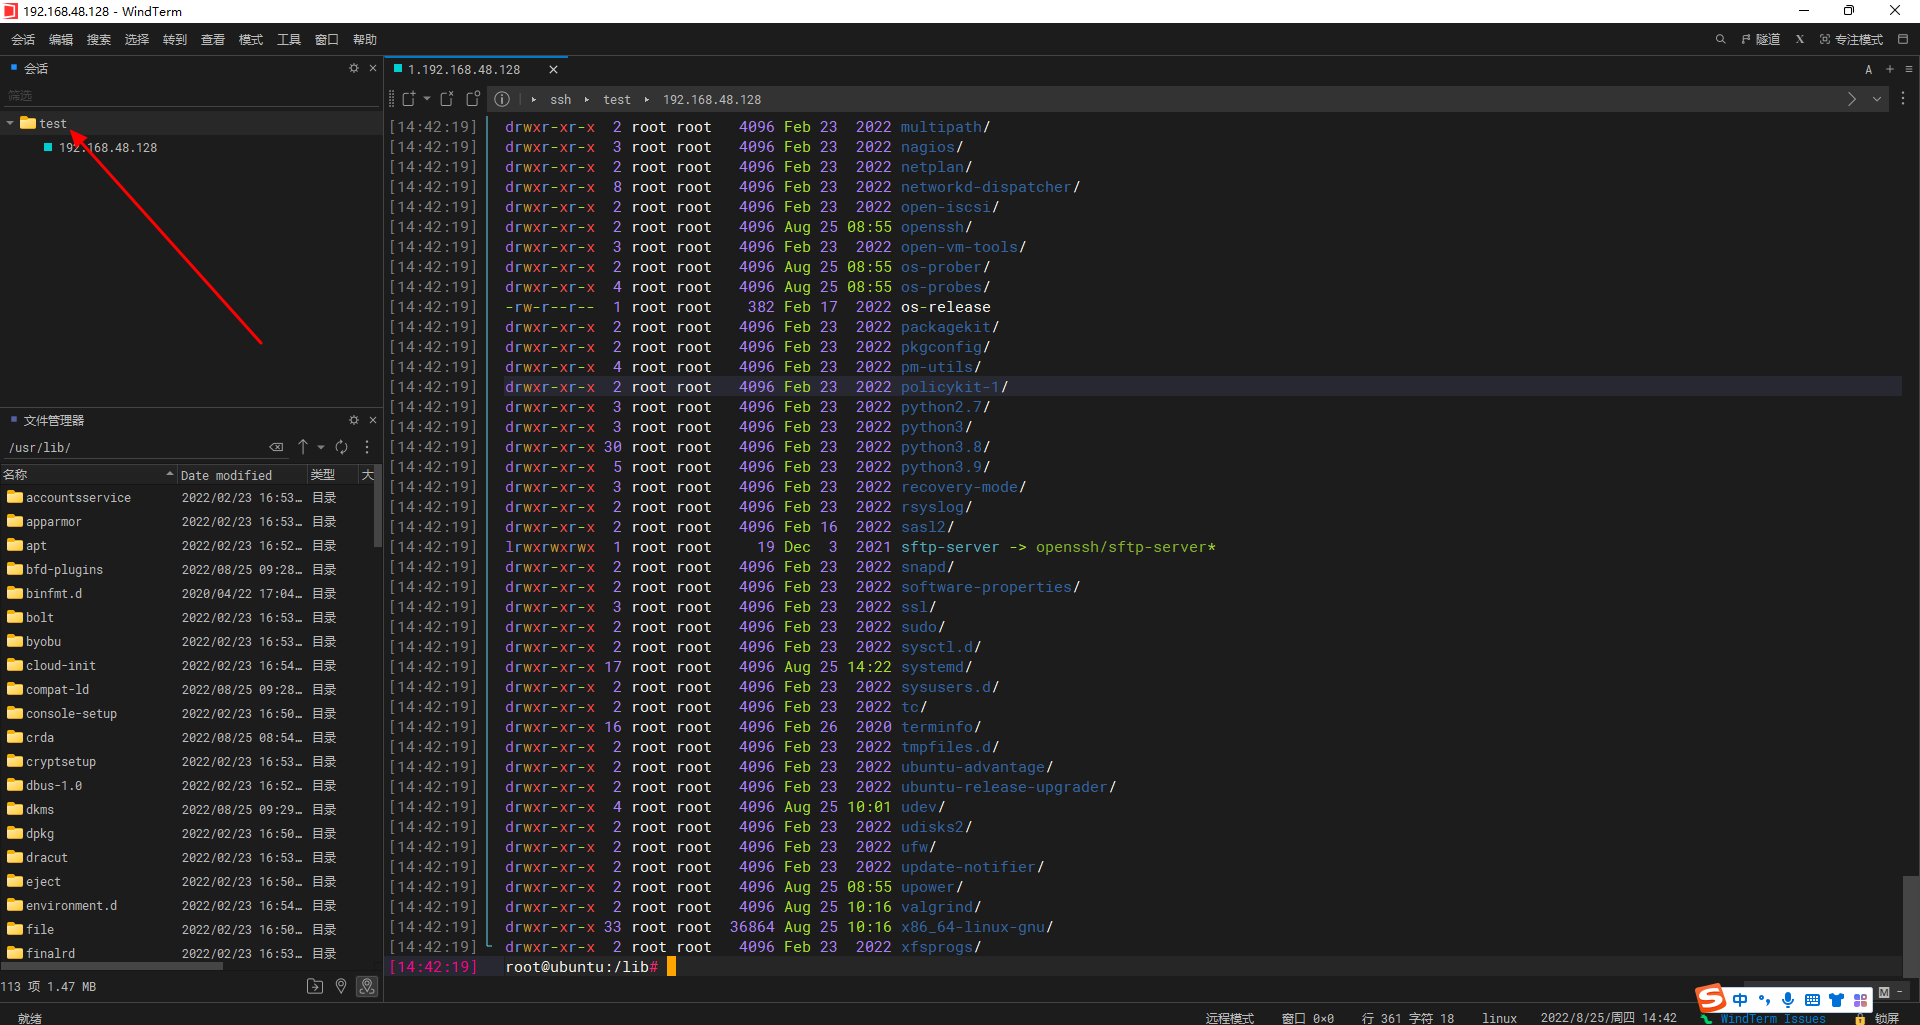
Task: Toggle the highlighted sync-terminal-folder icon
Action: (367, 986)
